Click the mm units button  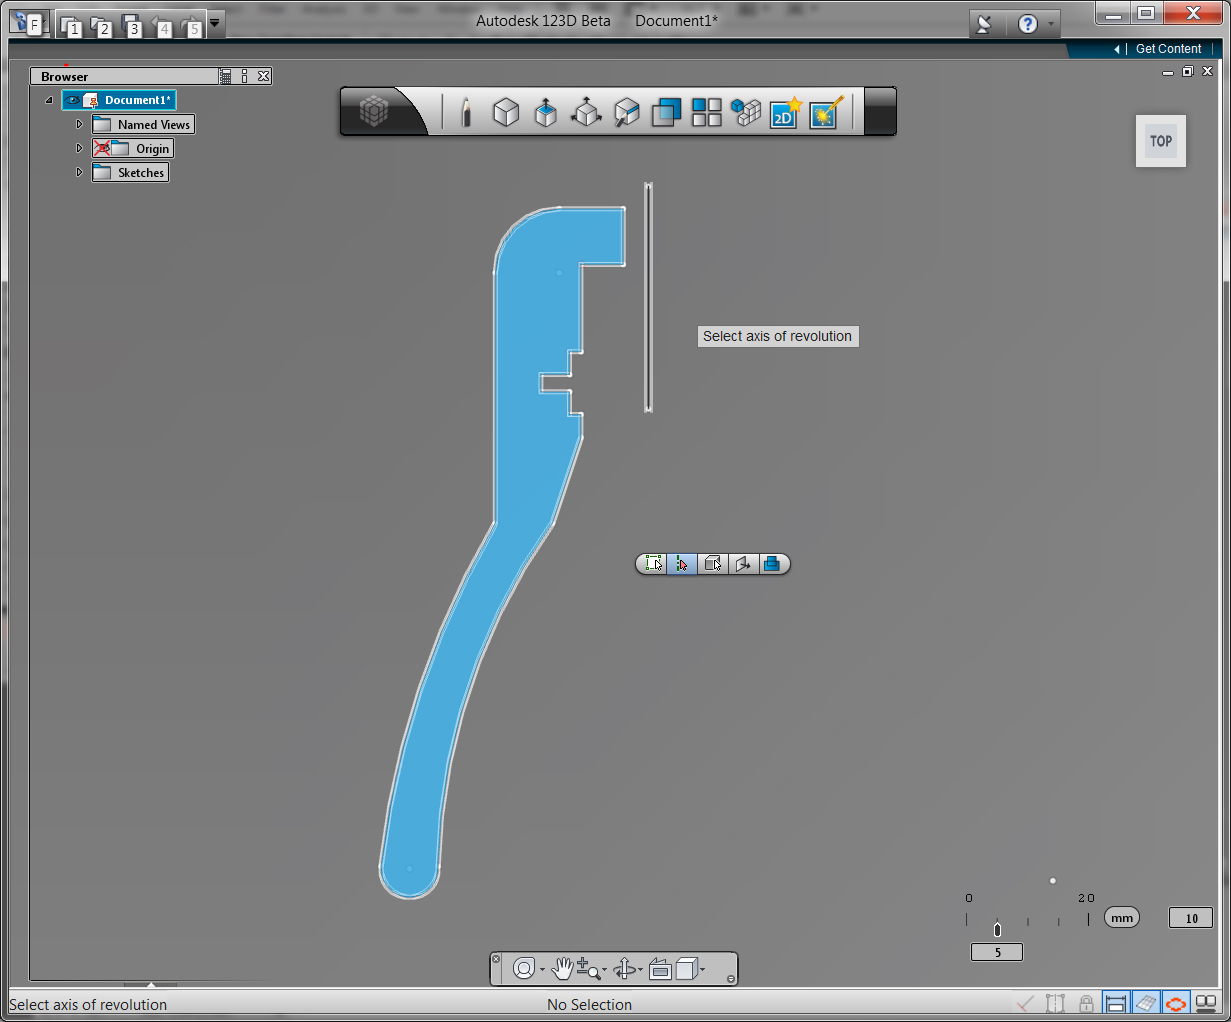1121,917
